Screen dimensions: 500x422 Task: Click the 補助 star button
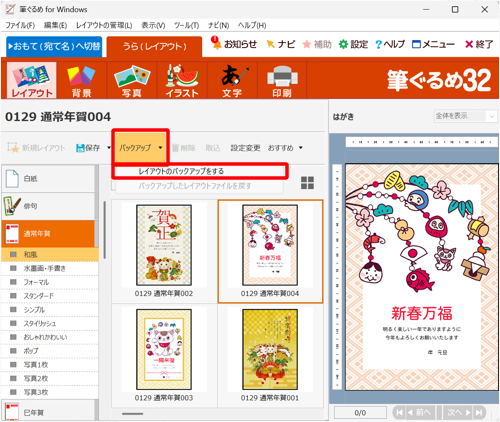point(317,44)
